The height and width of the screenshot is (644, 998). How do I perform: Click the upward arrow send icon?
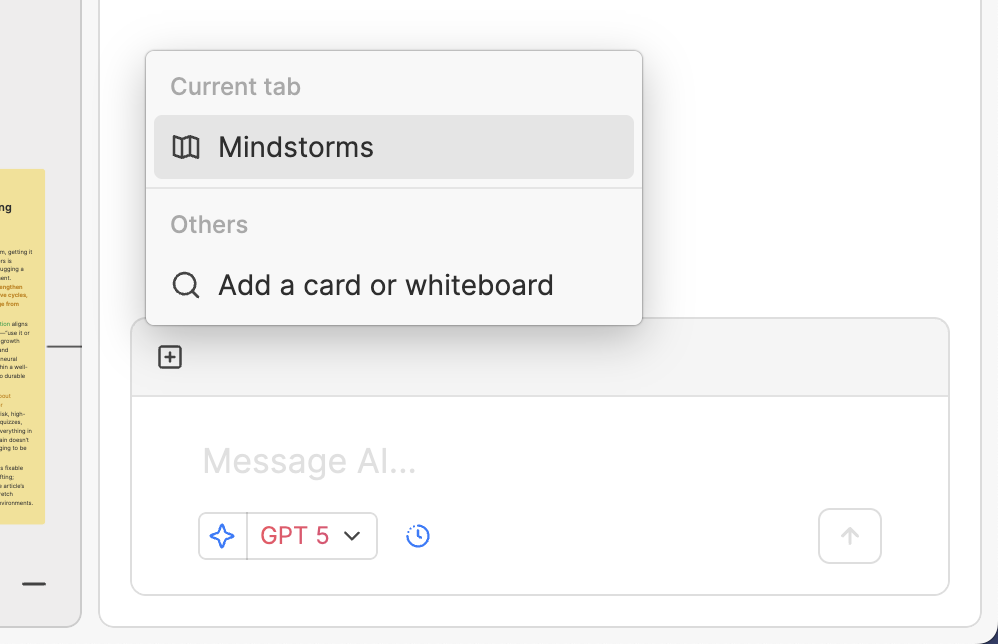(849, 536)
